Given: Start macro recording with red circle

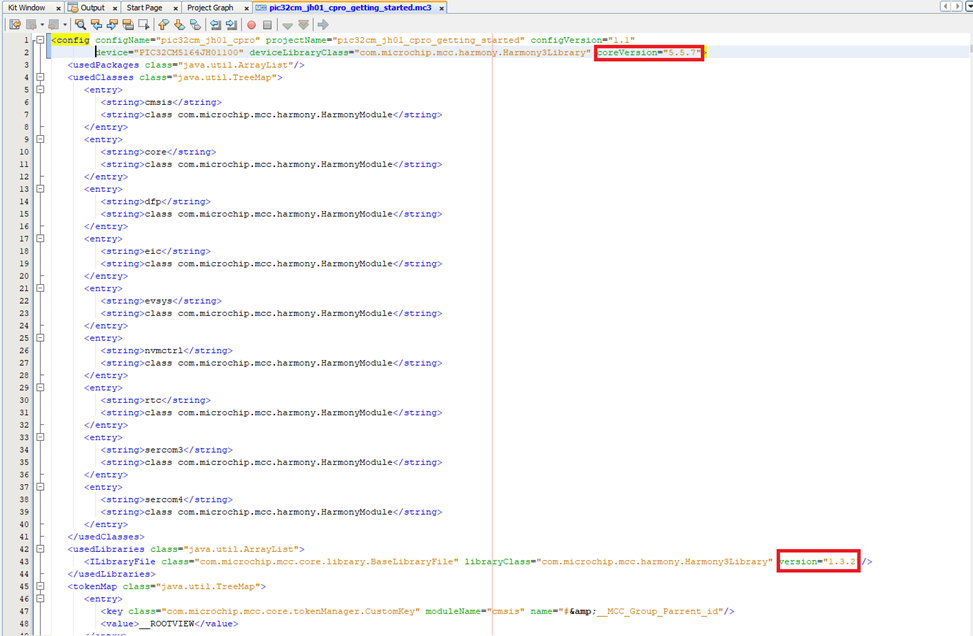Looking at the screenshot, I should tap(251, 25).
